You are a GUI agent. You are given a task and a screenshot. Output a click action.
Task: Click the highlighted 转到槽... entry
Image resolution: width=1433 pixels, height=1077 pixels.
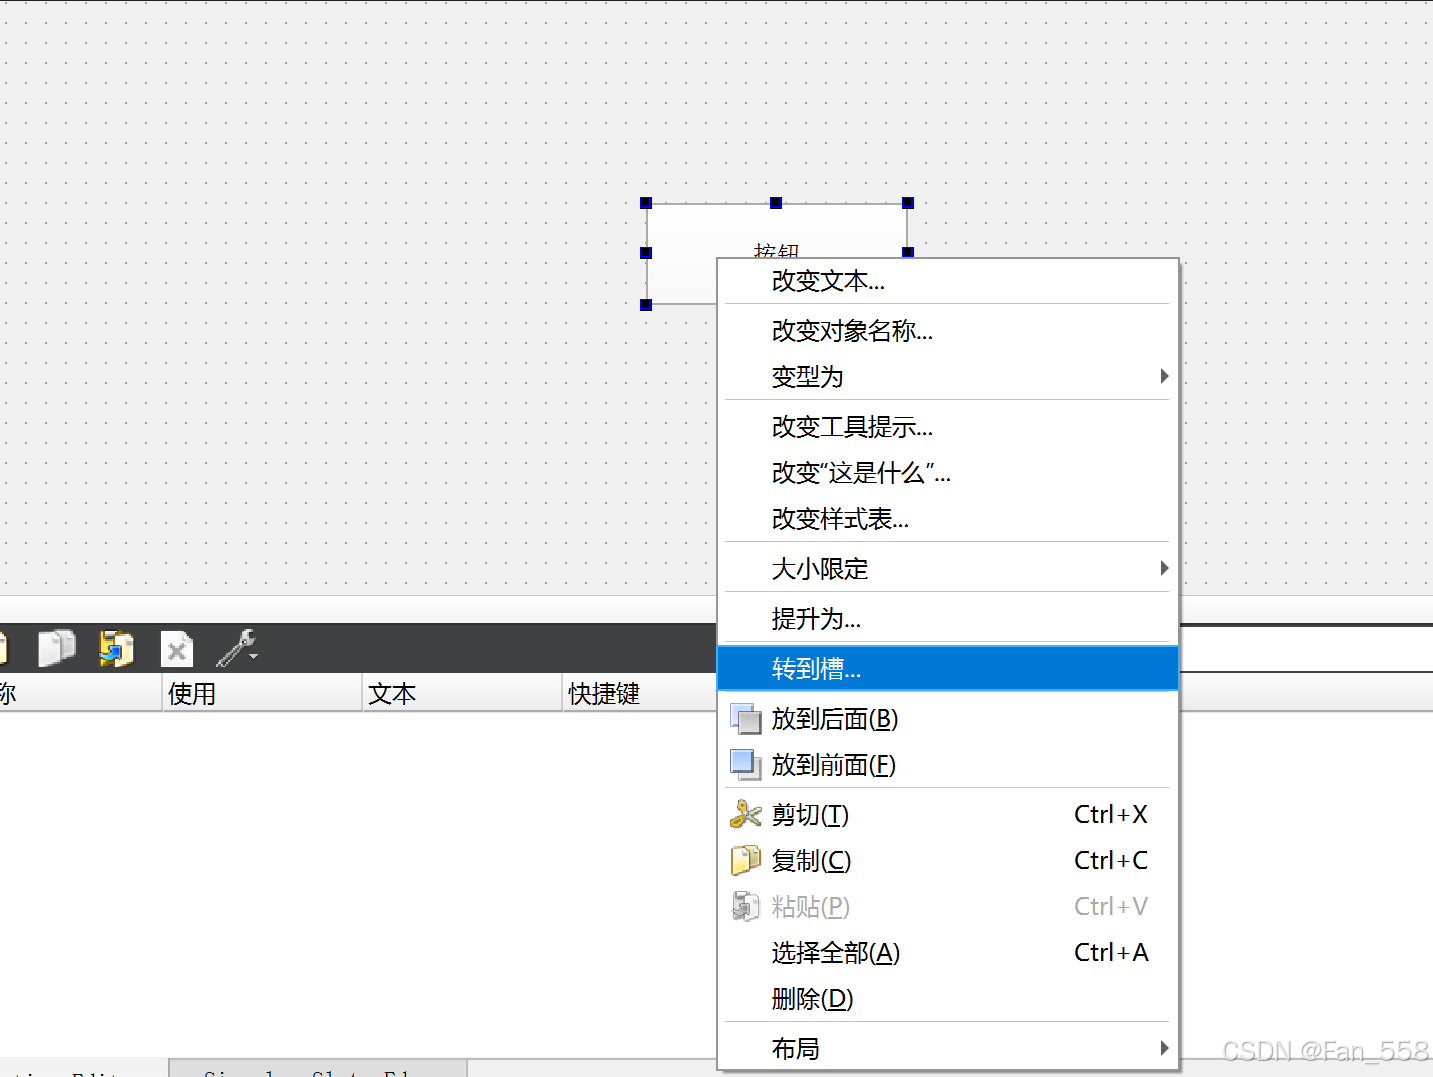coord(948,669)
